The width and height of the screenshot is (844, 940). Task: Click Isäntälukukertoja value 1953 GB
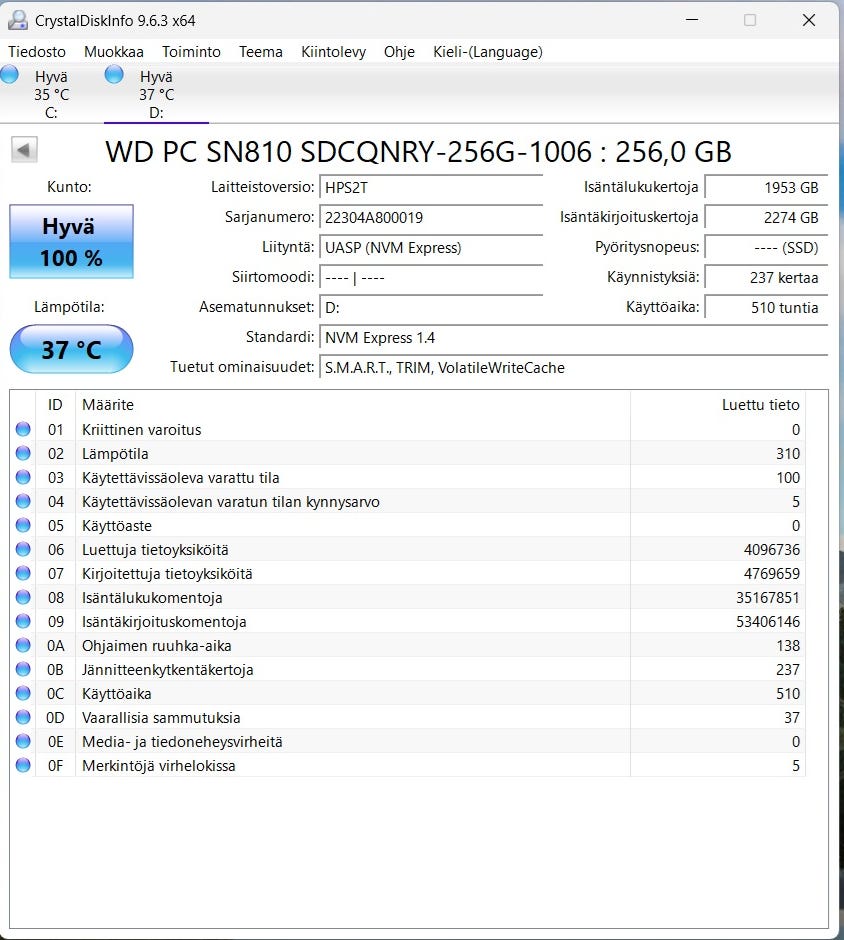click(x=766, y=188)
